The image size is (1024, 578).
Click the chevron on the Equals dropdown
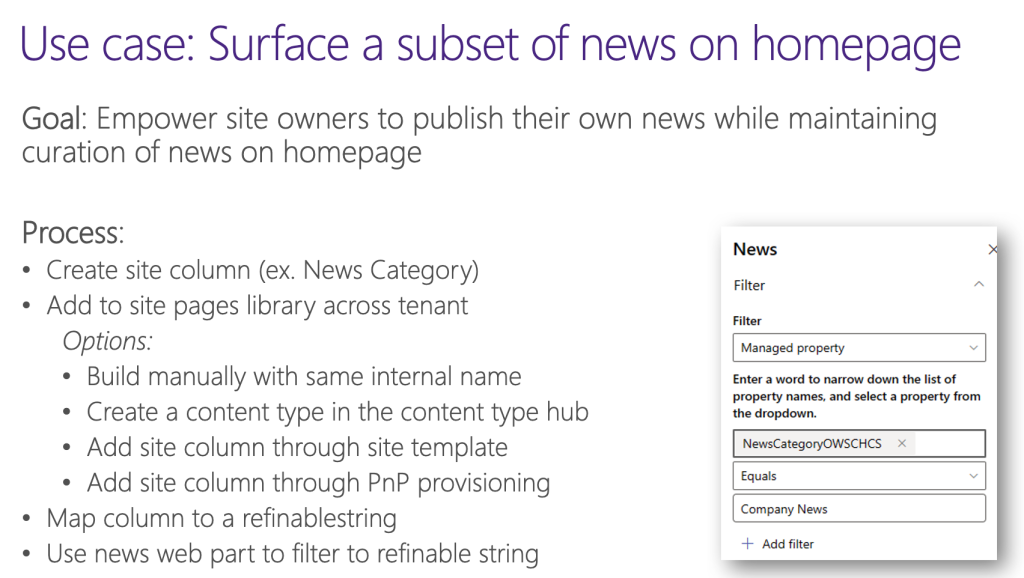click(972, 477)
